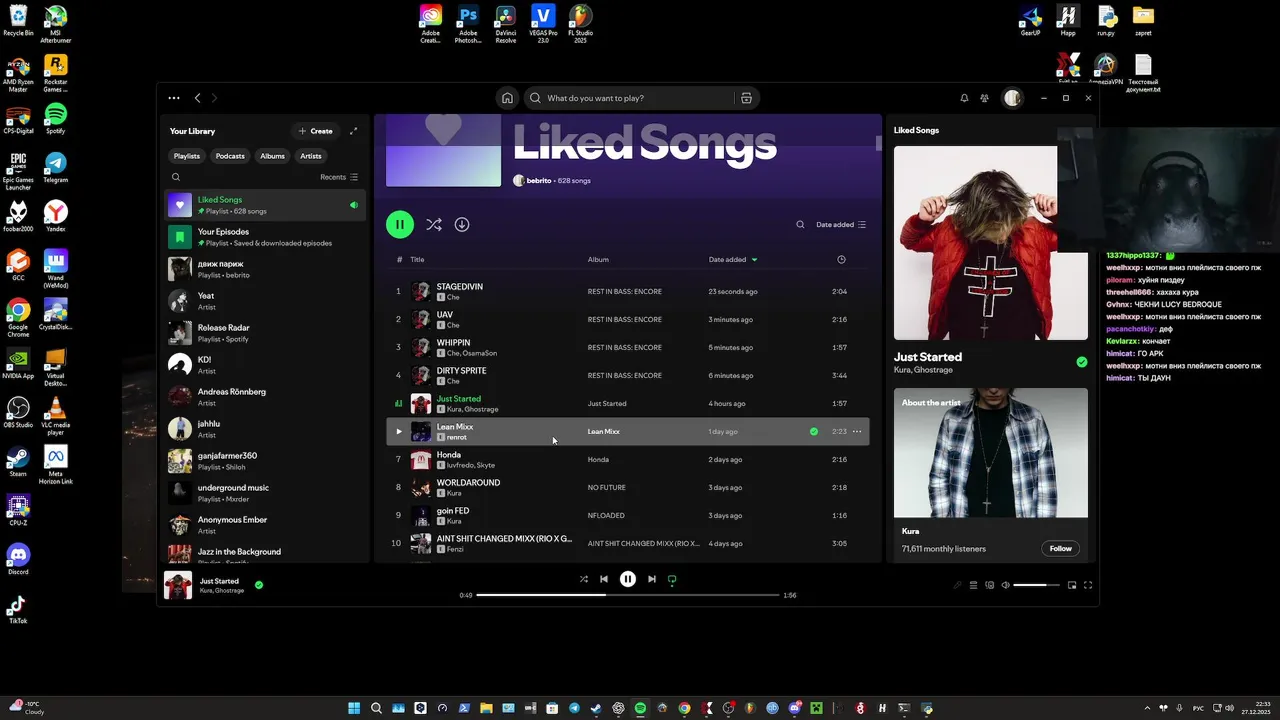The width and height of the screenshot is (1280, 720).
Task: Click the song progress bar
Action: click(x=628, y=595)
